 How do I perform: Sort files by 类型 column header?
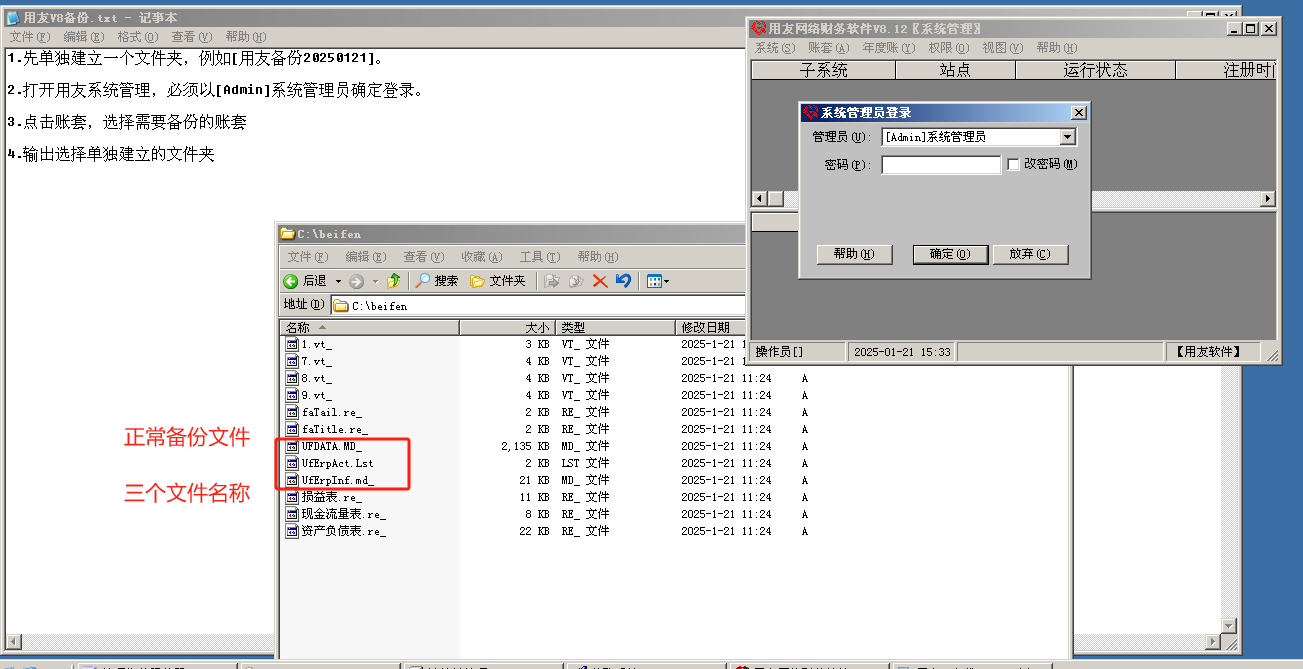tap(616, 328)
